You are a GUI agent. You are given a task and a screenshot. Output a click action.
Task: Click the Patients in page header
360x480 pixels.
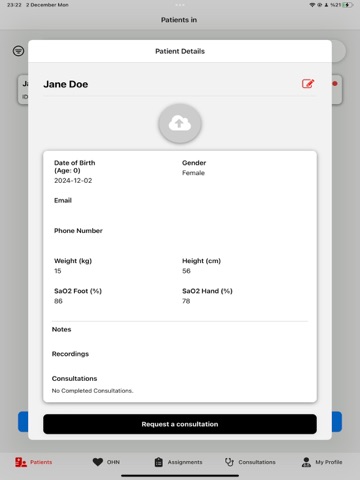pos(179,20)
